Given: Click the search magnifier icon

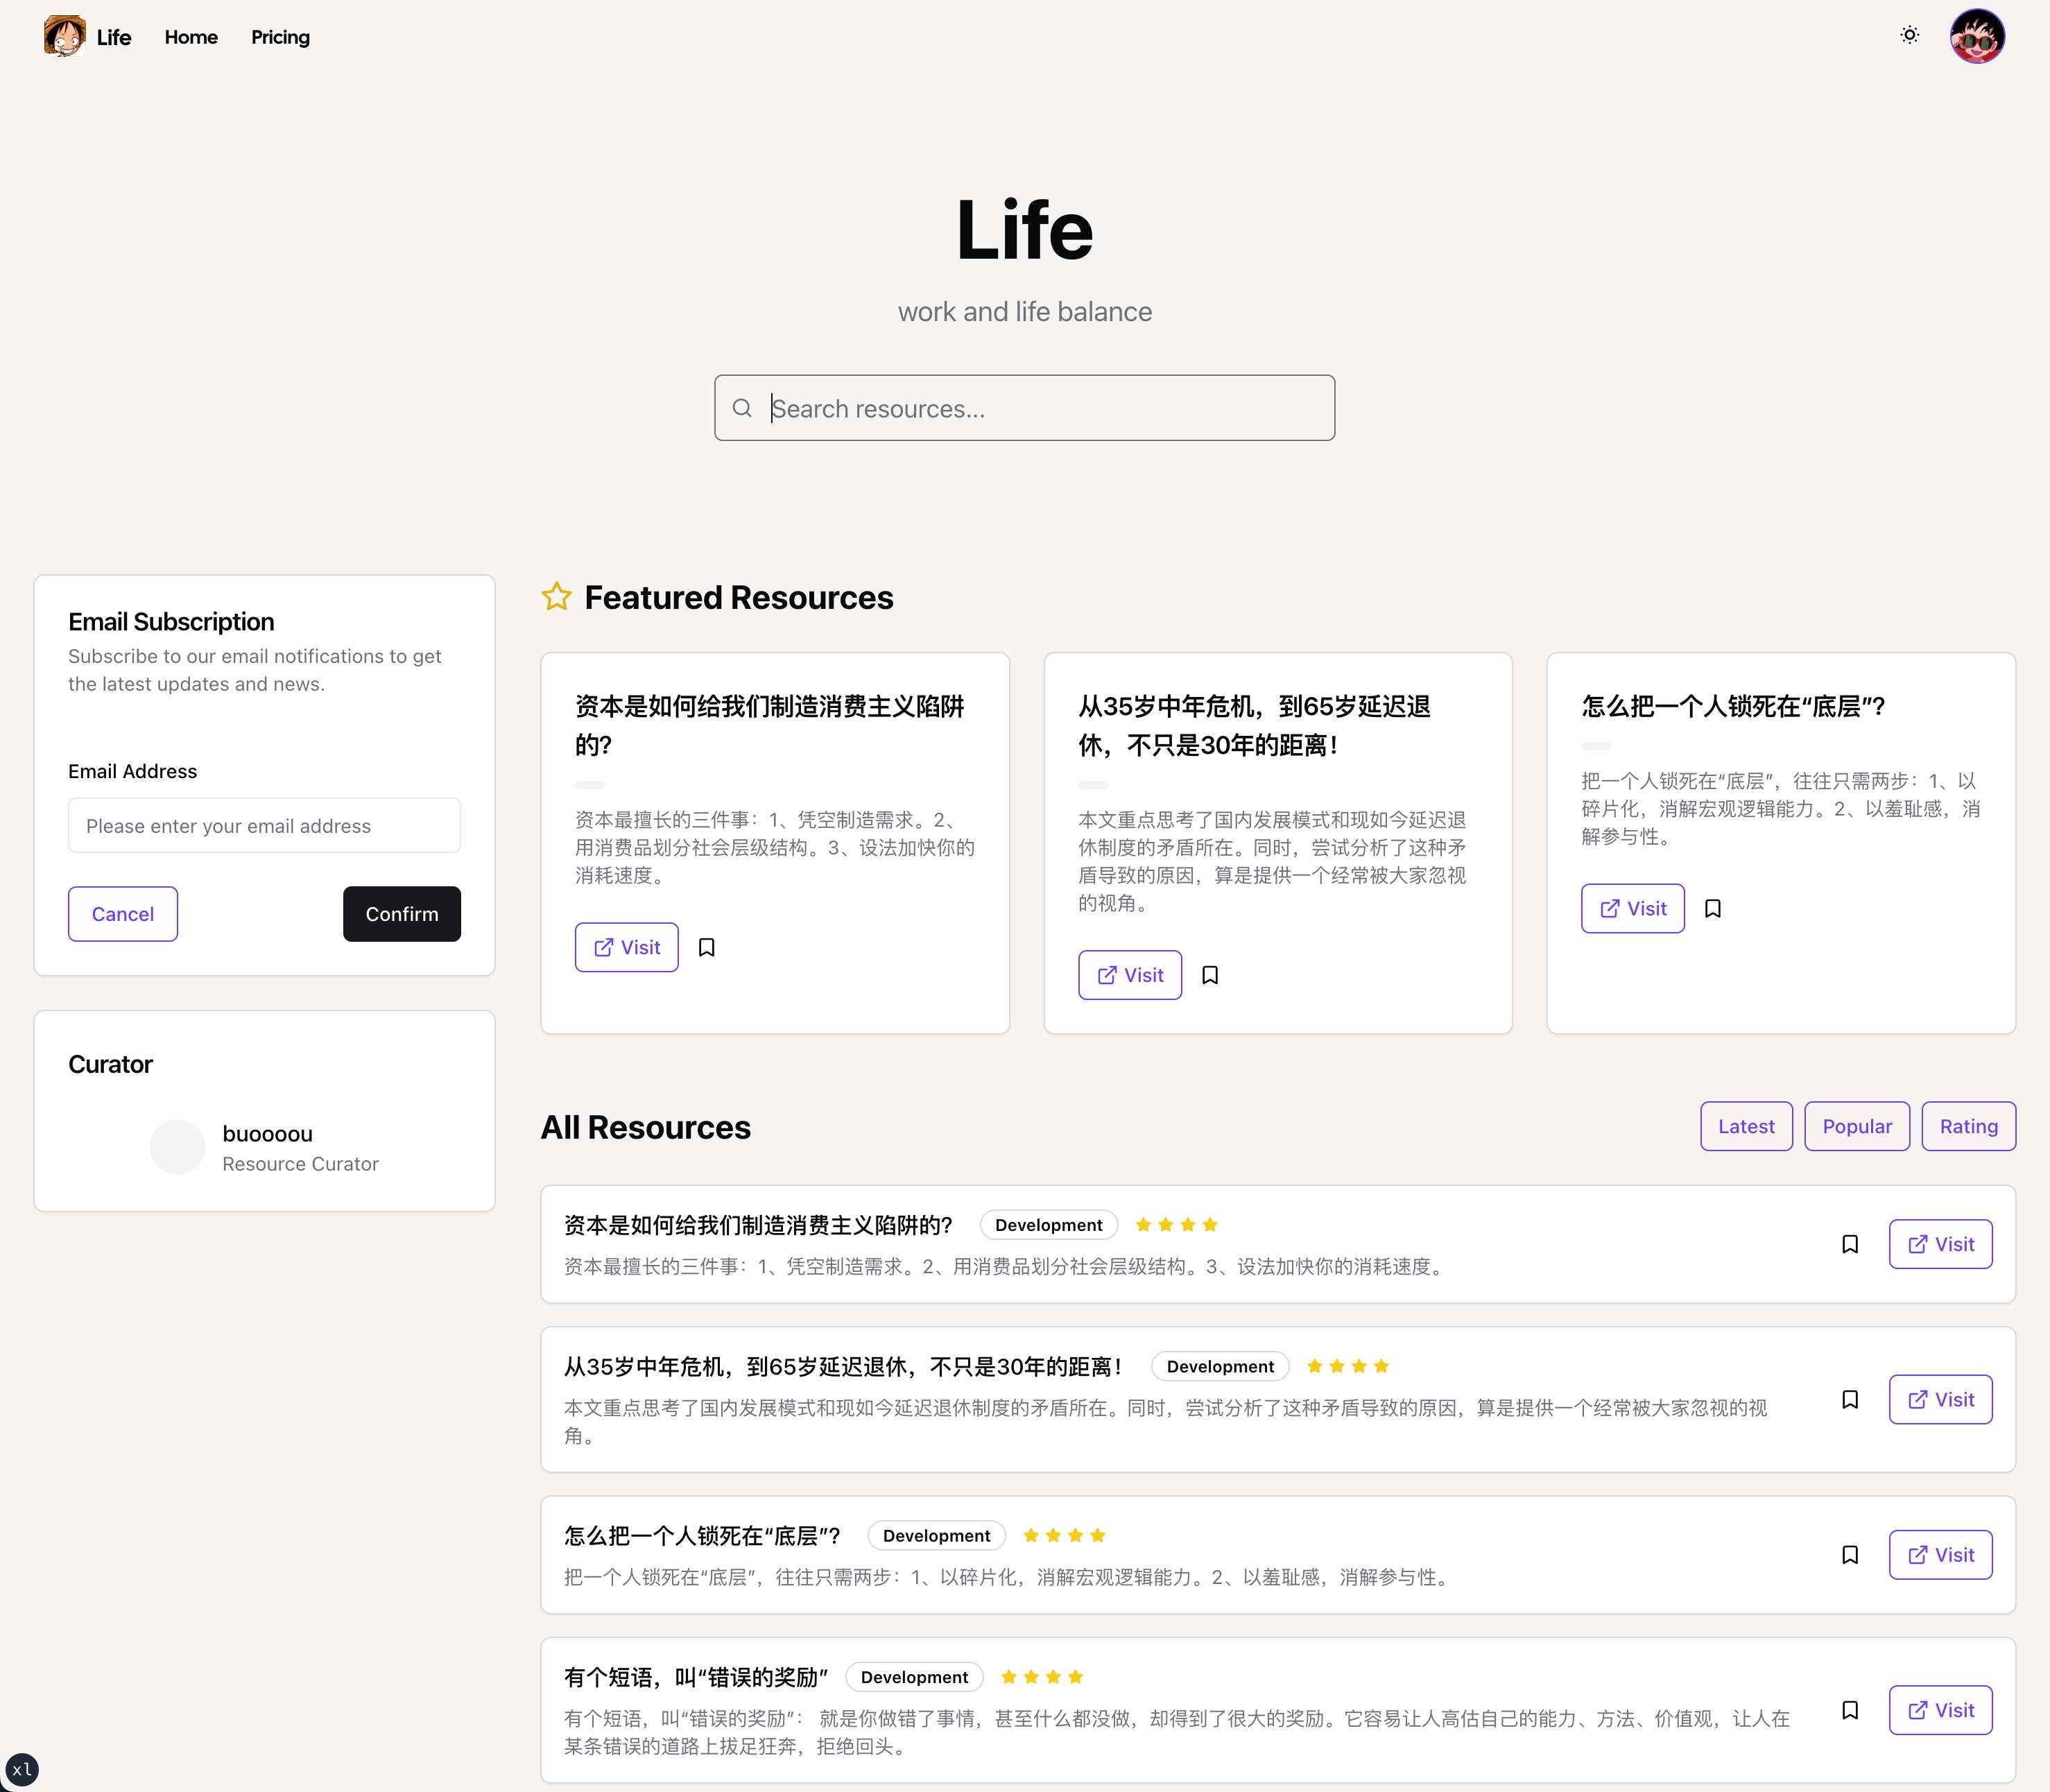Looking at the screenshot, I should click(x=742, y=408).
